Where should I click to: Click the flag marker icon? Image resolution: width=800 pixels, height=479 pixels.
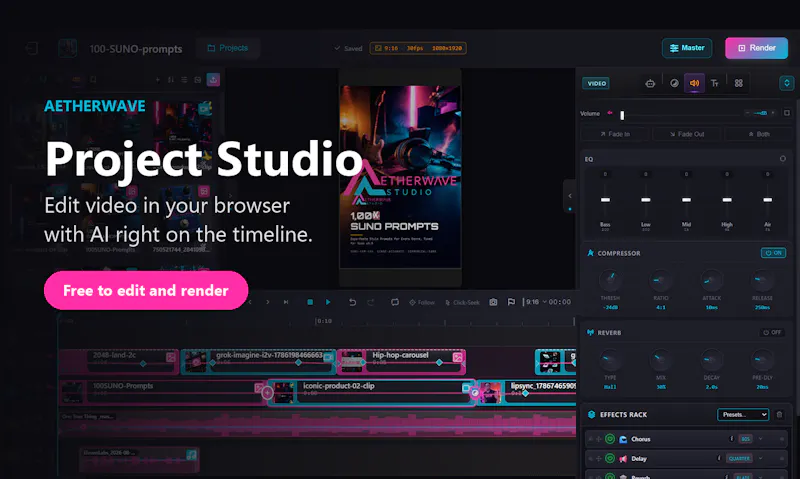(x=511, y=302)
